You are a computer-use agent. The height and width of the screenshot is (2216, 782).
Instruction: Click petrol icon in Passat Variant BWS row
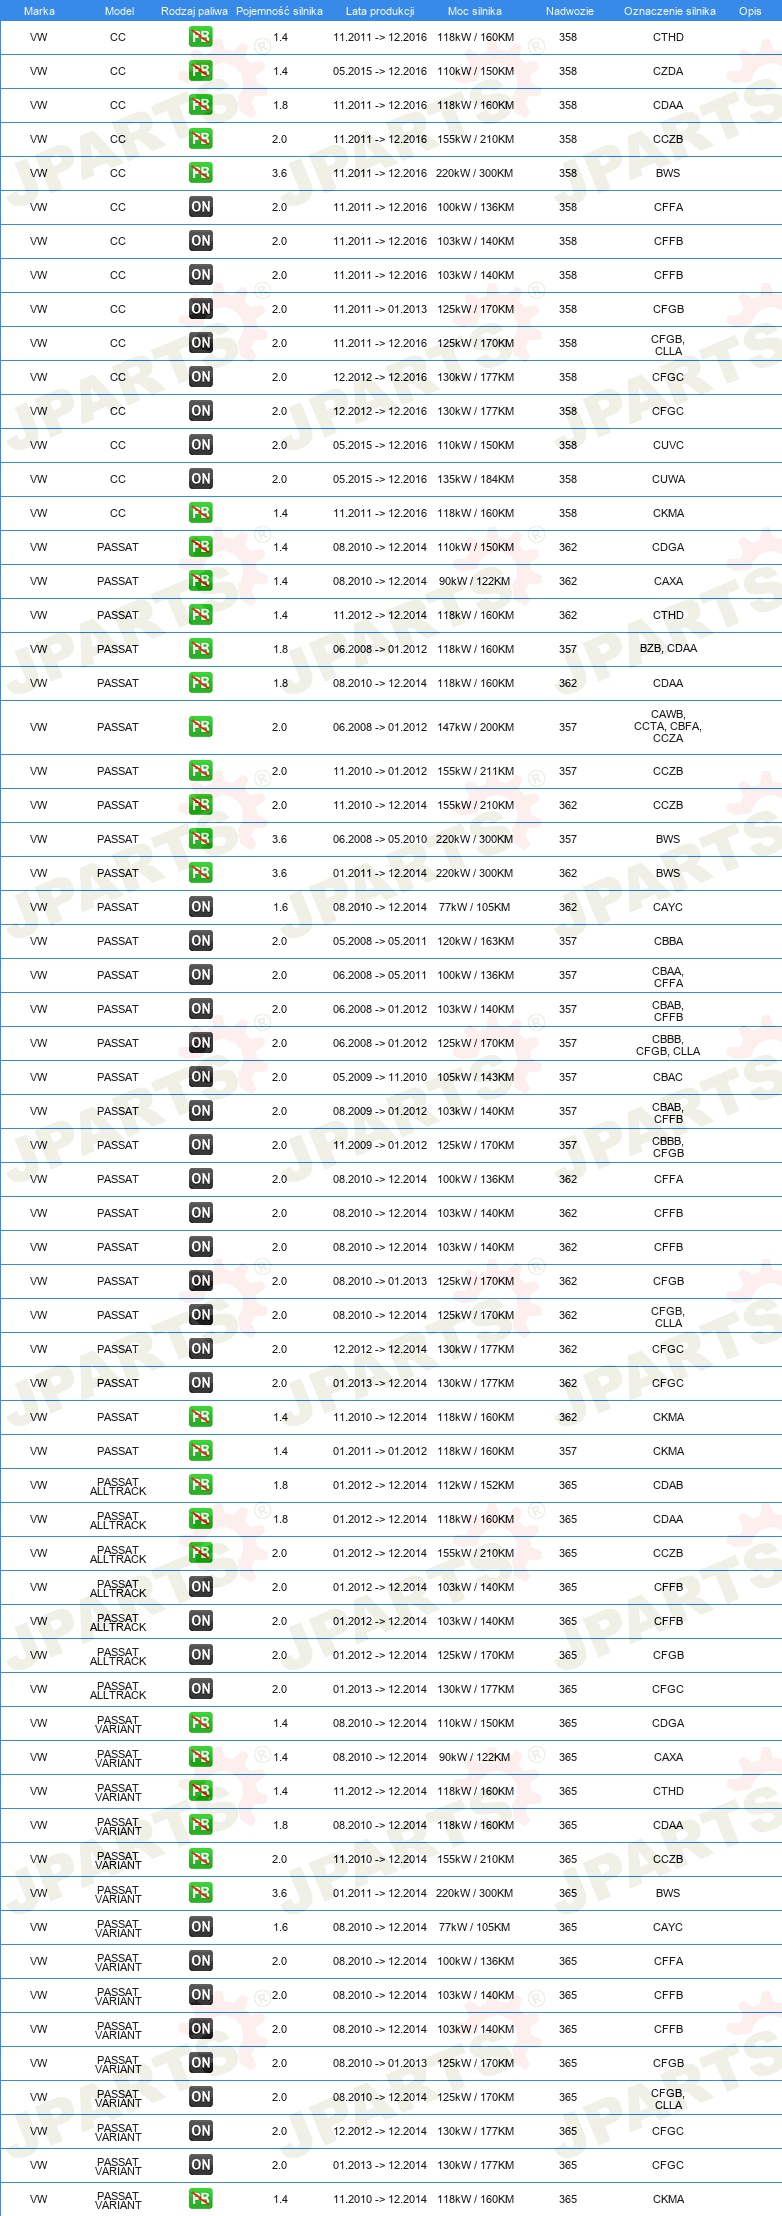click(201, 1893)
